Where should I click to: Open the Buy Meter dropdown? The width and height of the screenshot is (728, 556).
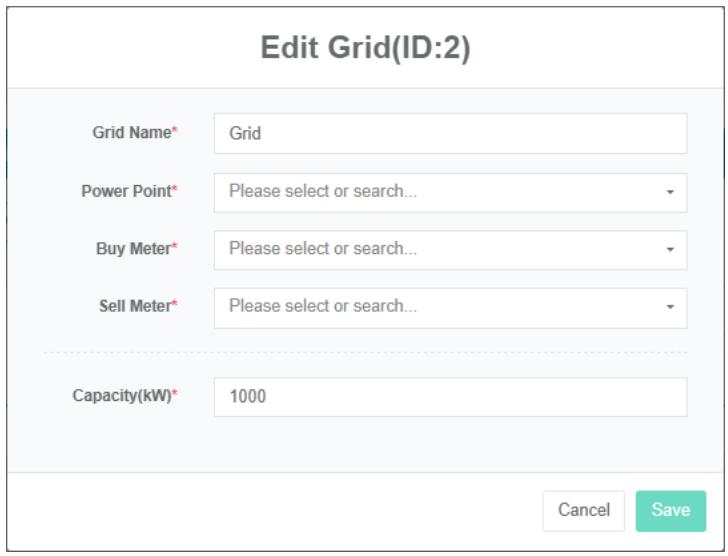tap(440, 250)
